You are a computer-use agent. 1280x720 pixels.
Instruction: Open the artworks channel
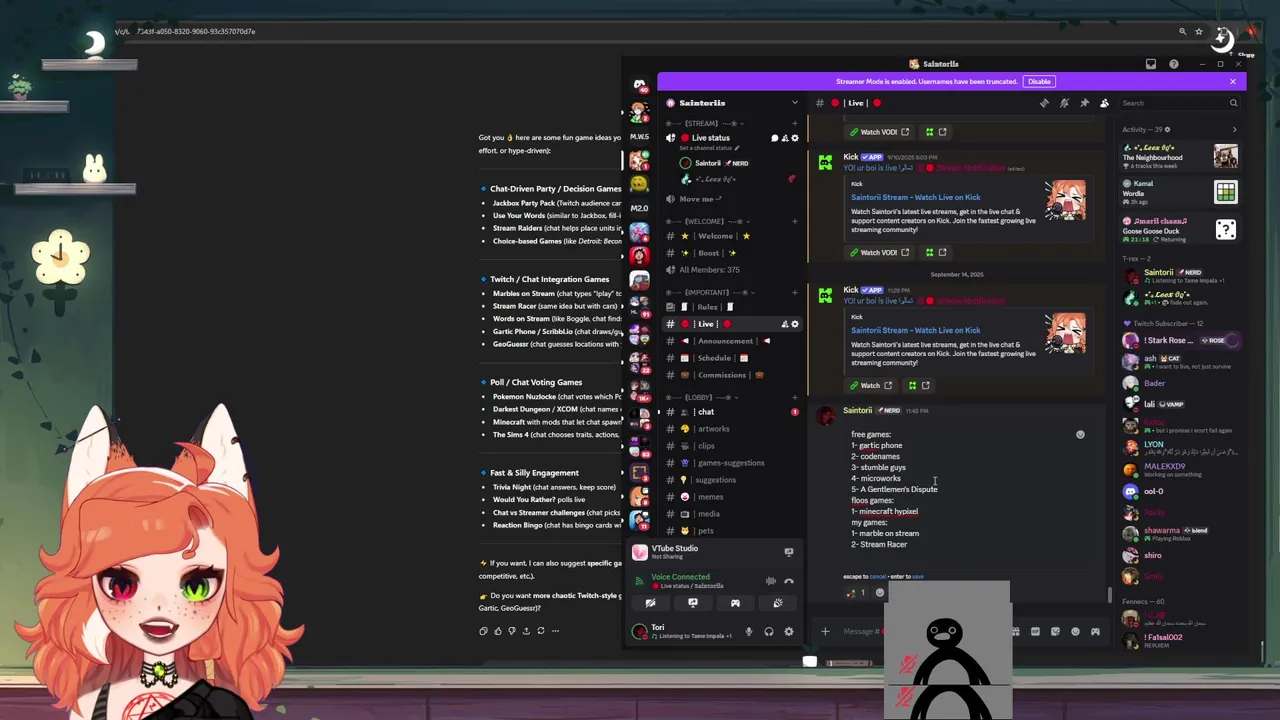click(x=730, y=429)
